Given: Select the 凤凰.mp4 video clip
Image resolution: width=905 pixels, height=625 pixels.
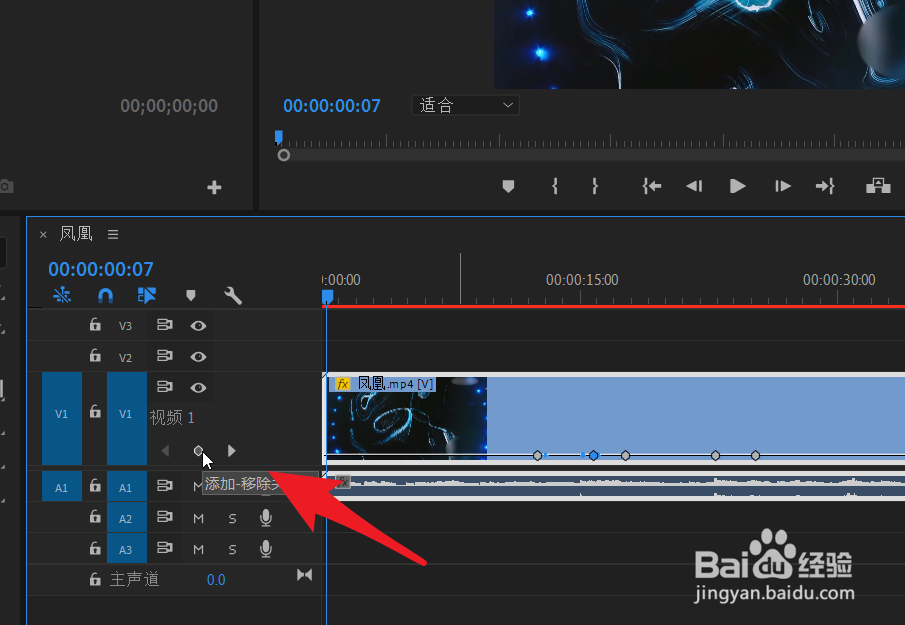Looking at the screenshot, I should coord(615,418).
